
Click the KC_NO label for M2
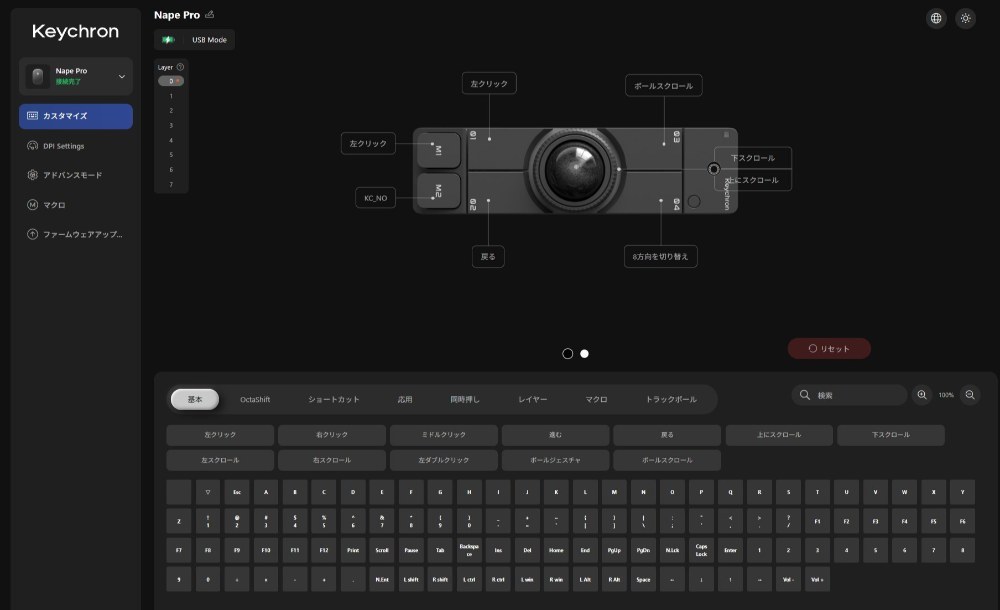(x=376, y=198)
